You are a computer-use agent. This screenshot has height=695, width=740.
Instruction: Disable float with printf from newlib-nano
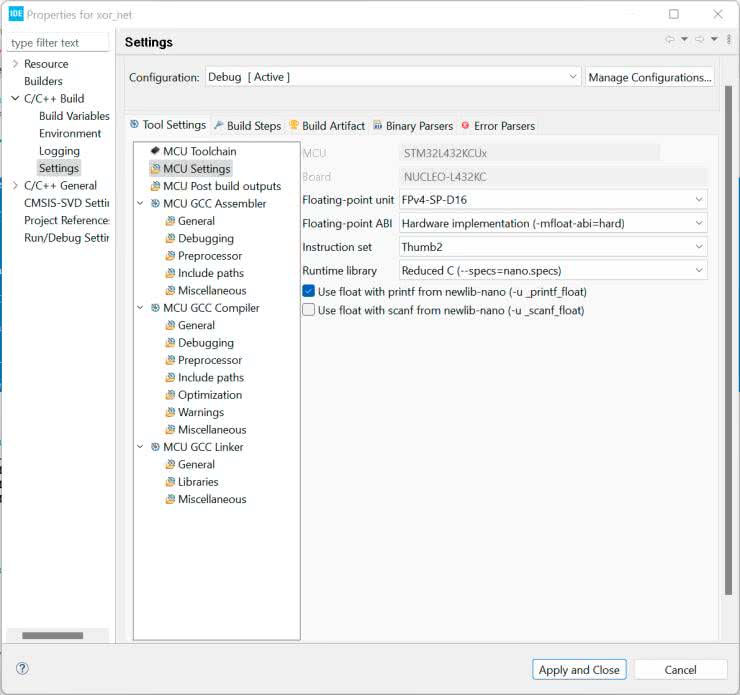pyautogui.click(x=309, y=291)
